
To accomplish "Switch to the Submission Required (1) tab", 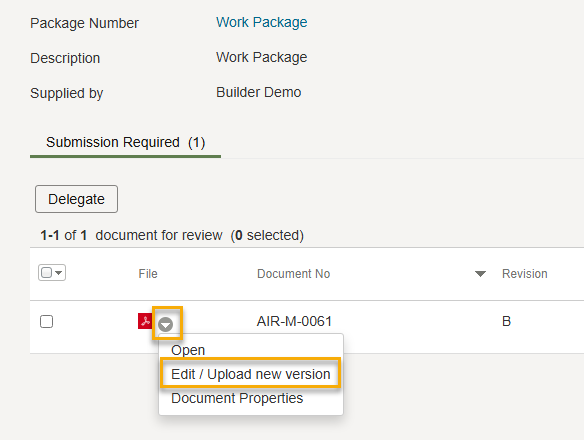I will [x=126, y=143].
